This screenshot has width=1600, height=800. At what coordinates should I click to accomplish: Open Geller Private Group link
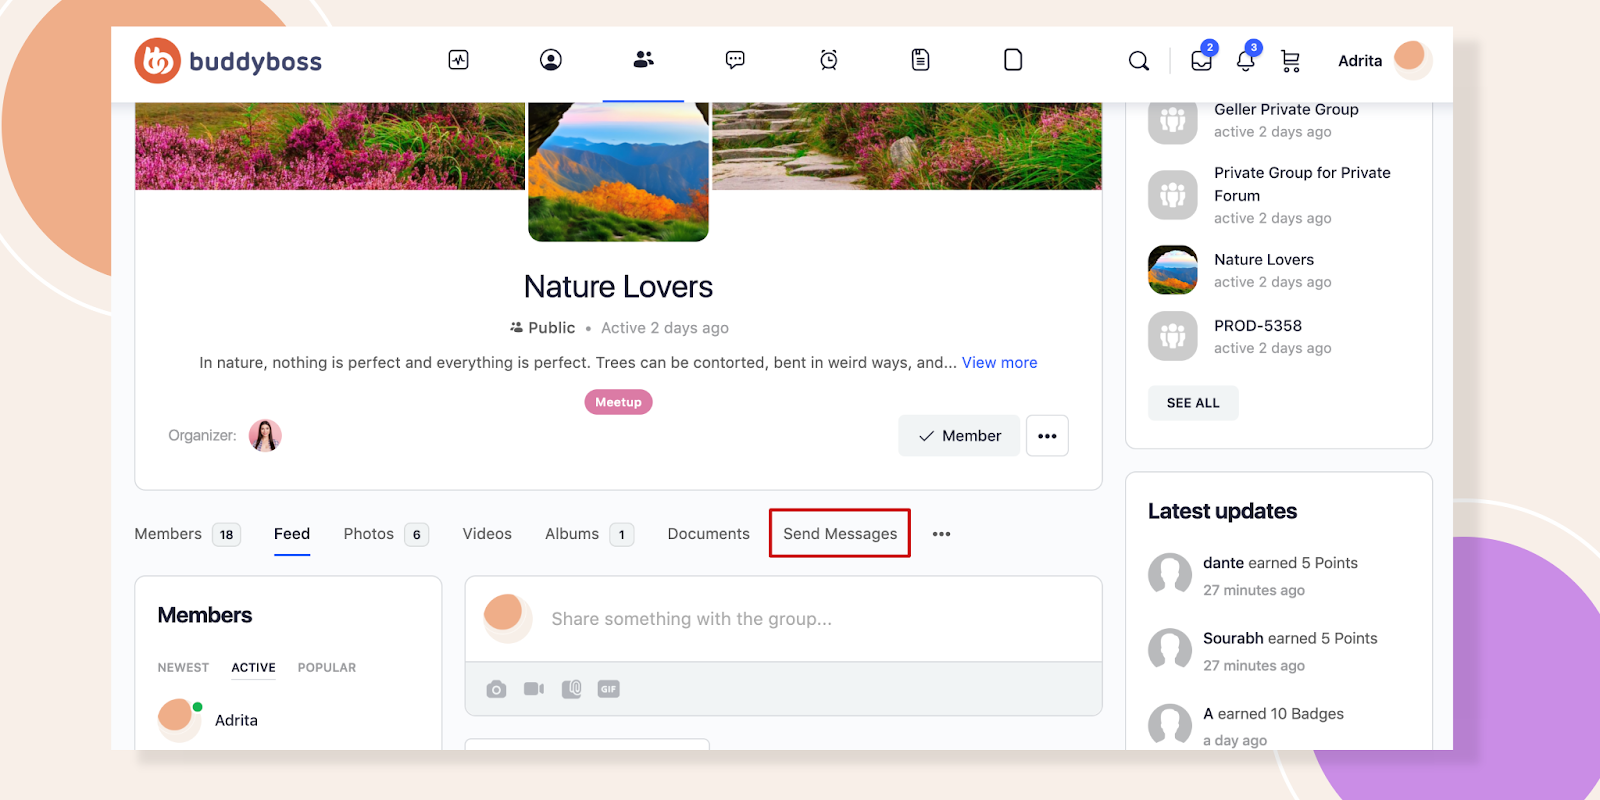tap(1286, 109)
